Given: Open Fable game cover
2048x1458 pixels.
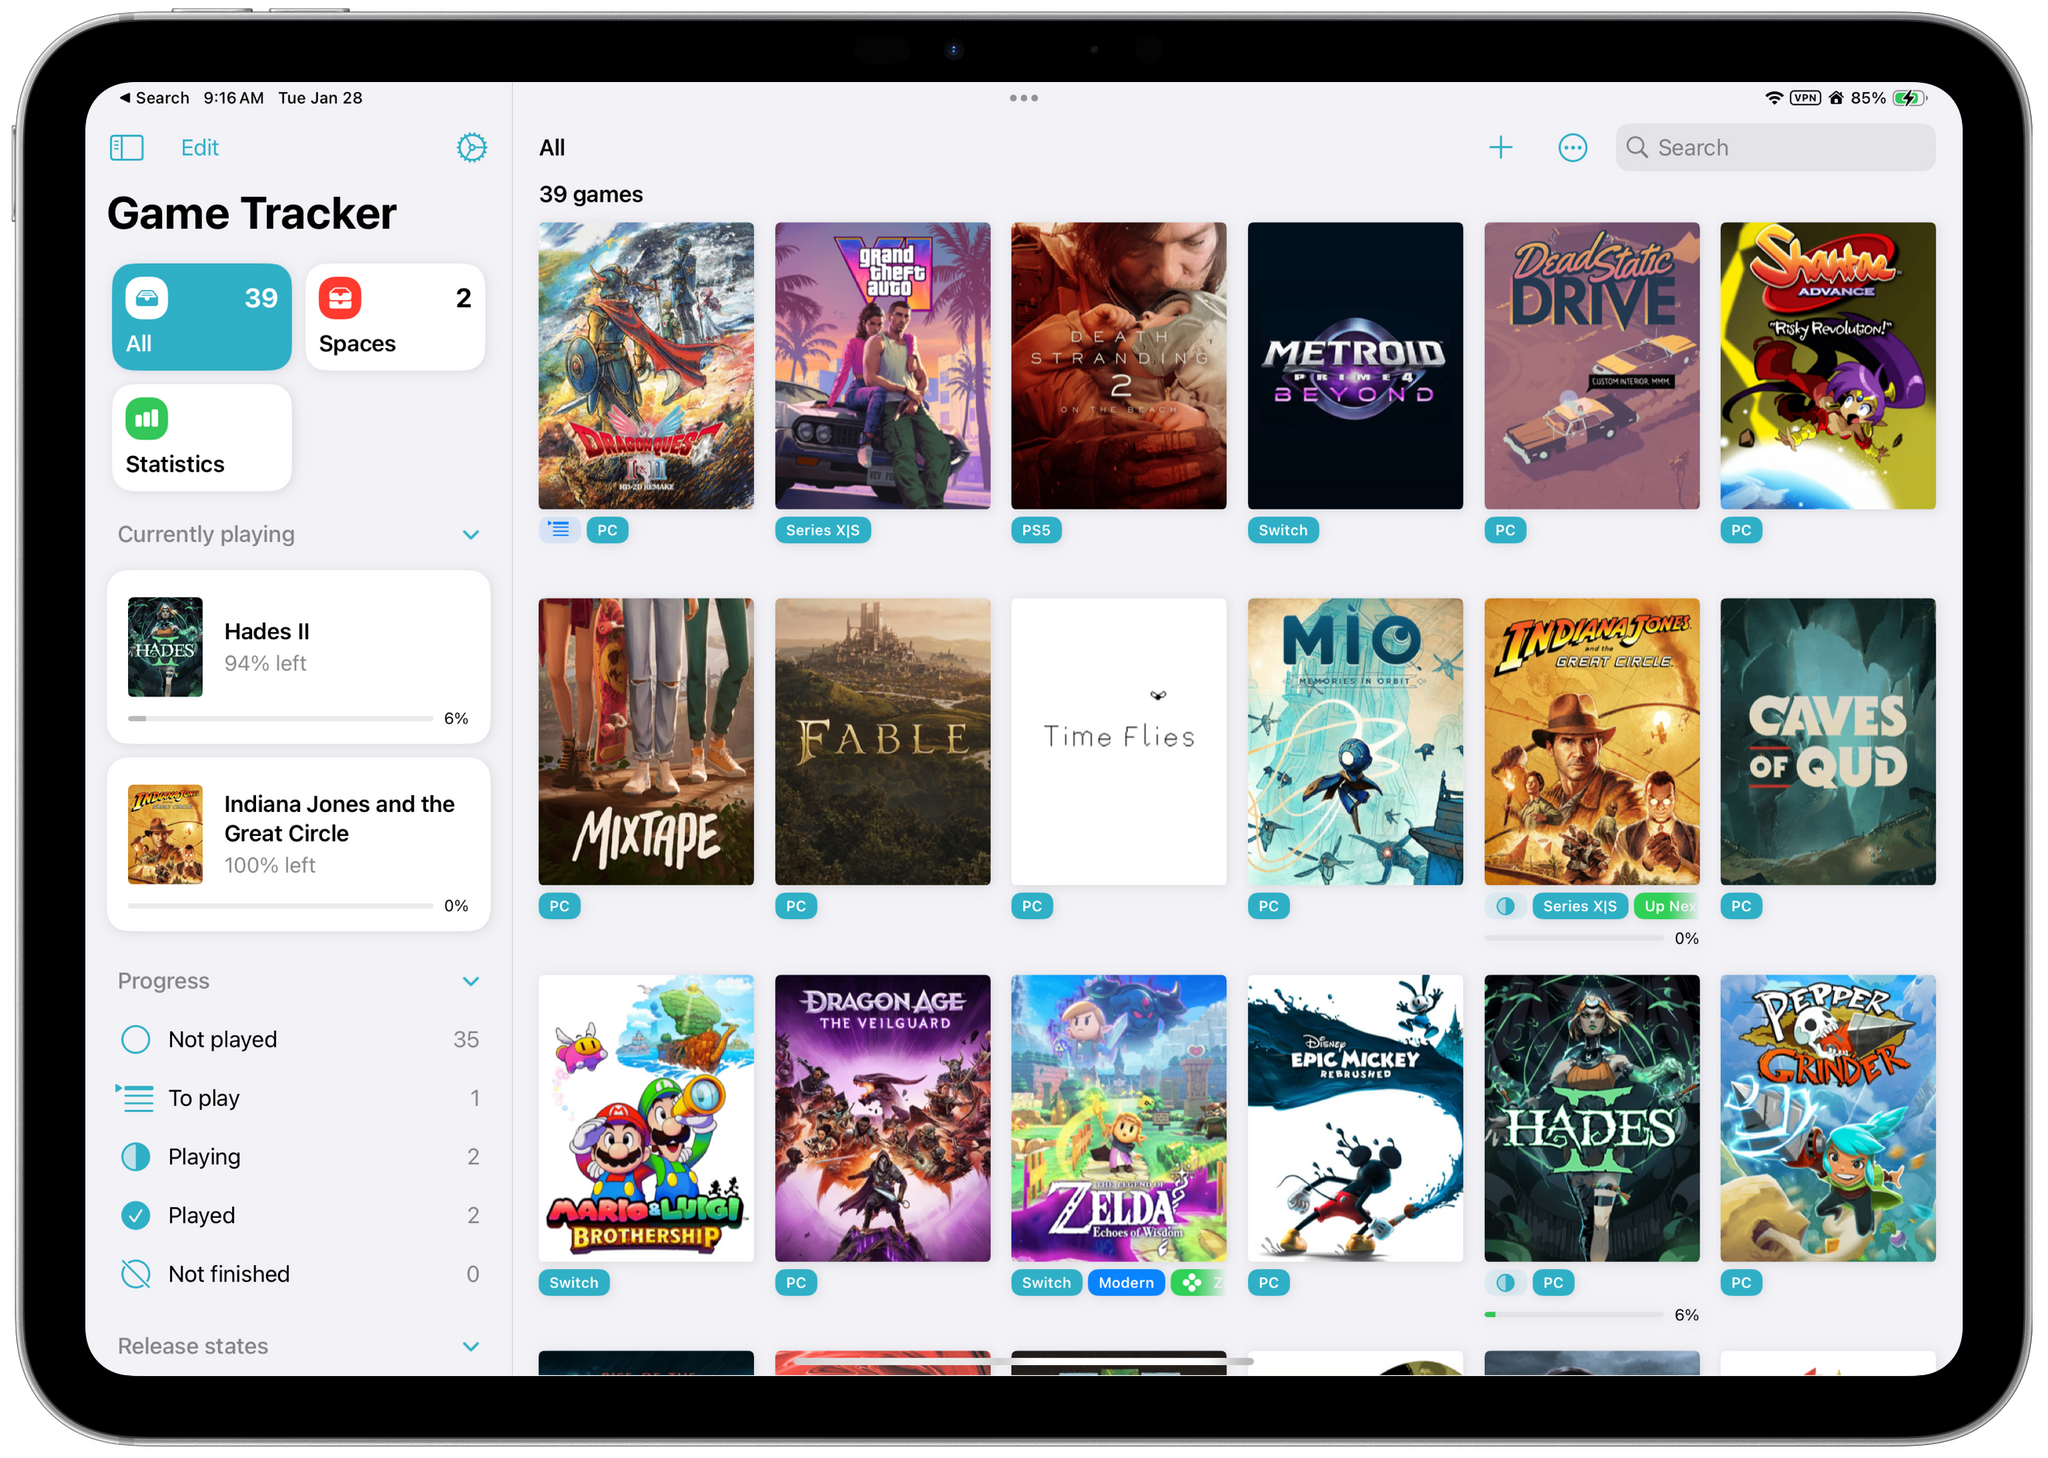Looking at the screenshot, I should coord(883,742).
